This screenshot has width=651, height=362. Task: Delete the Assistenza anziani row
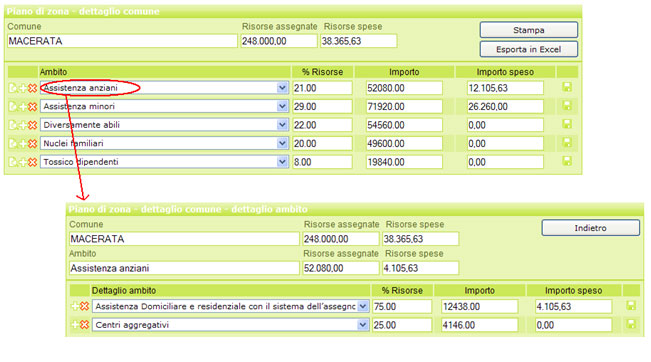click(32, 88)
